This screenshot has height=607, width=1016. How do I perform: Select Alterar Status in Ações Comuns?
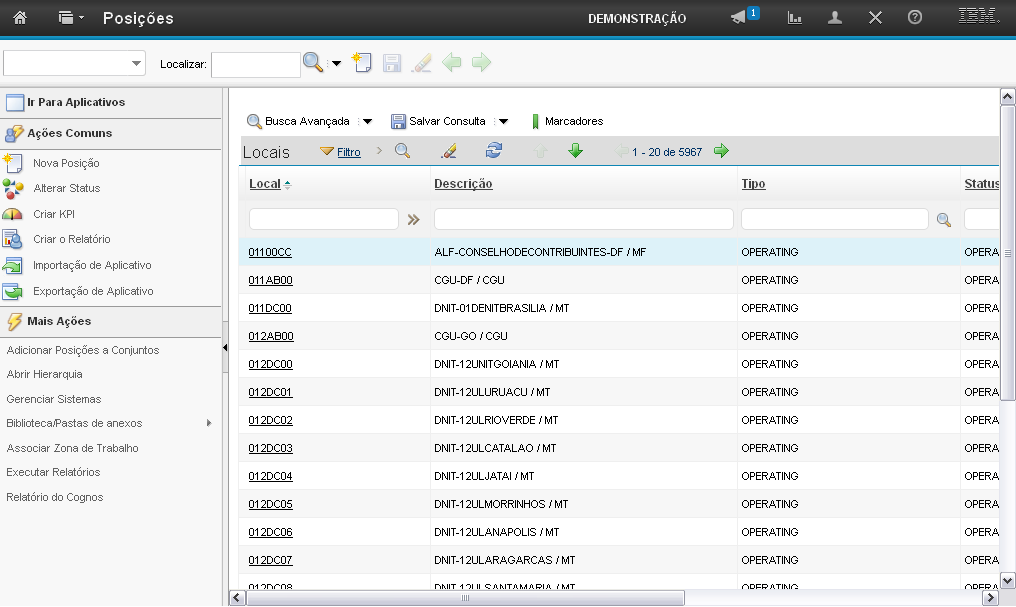pyautogui.click(x=66, y=188)
